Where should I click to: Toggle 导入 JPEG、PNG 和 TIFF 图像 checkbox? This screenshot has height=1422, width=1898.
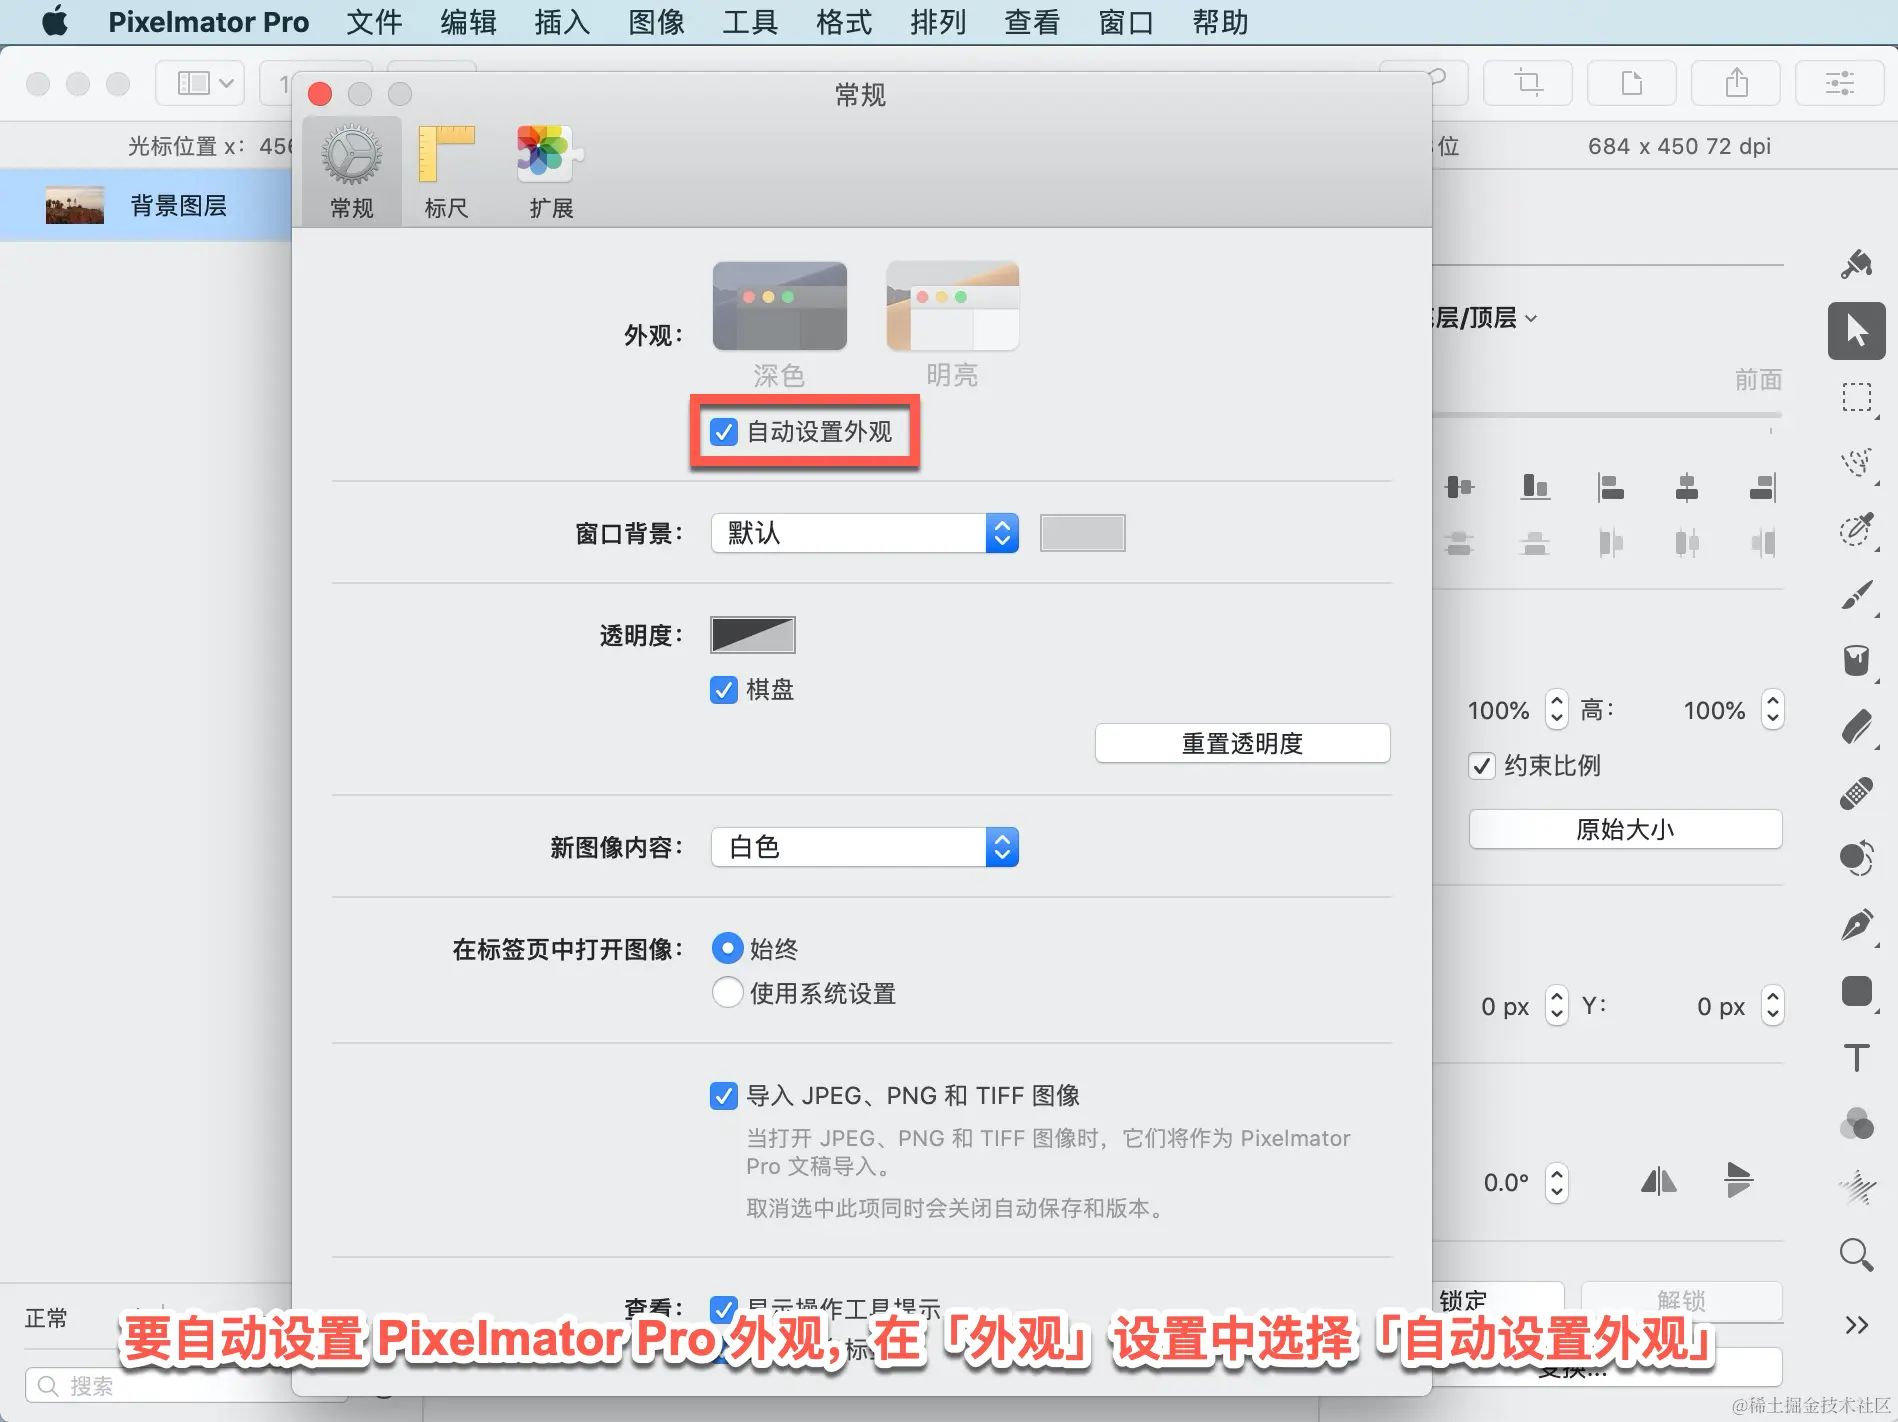[x=724, y=1096]
